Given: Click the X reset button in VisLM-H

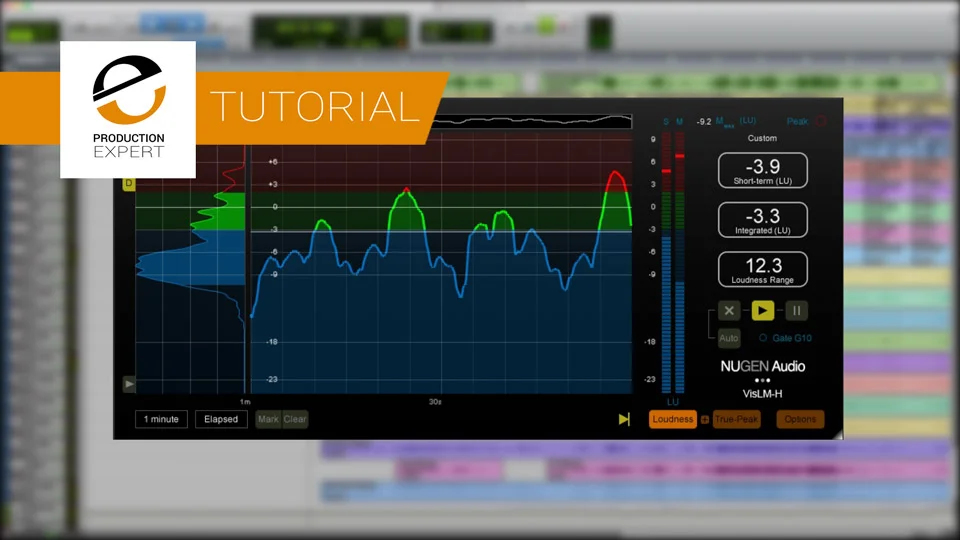Looking at the screenshot, I should 729,310.
